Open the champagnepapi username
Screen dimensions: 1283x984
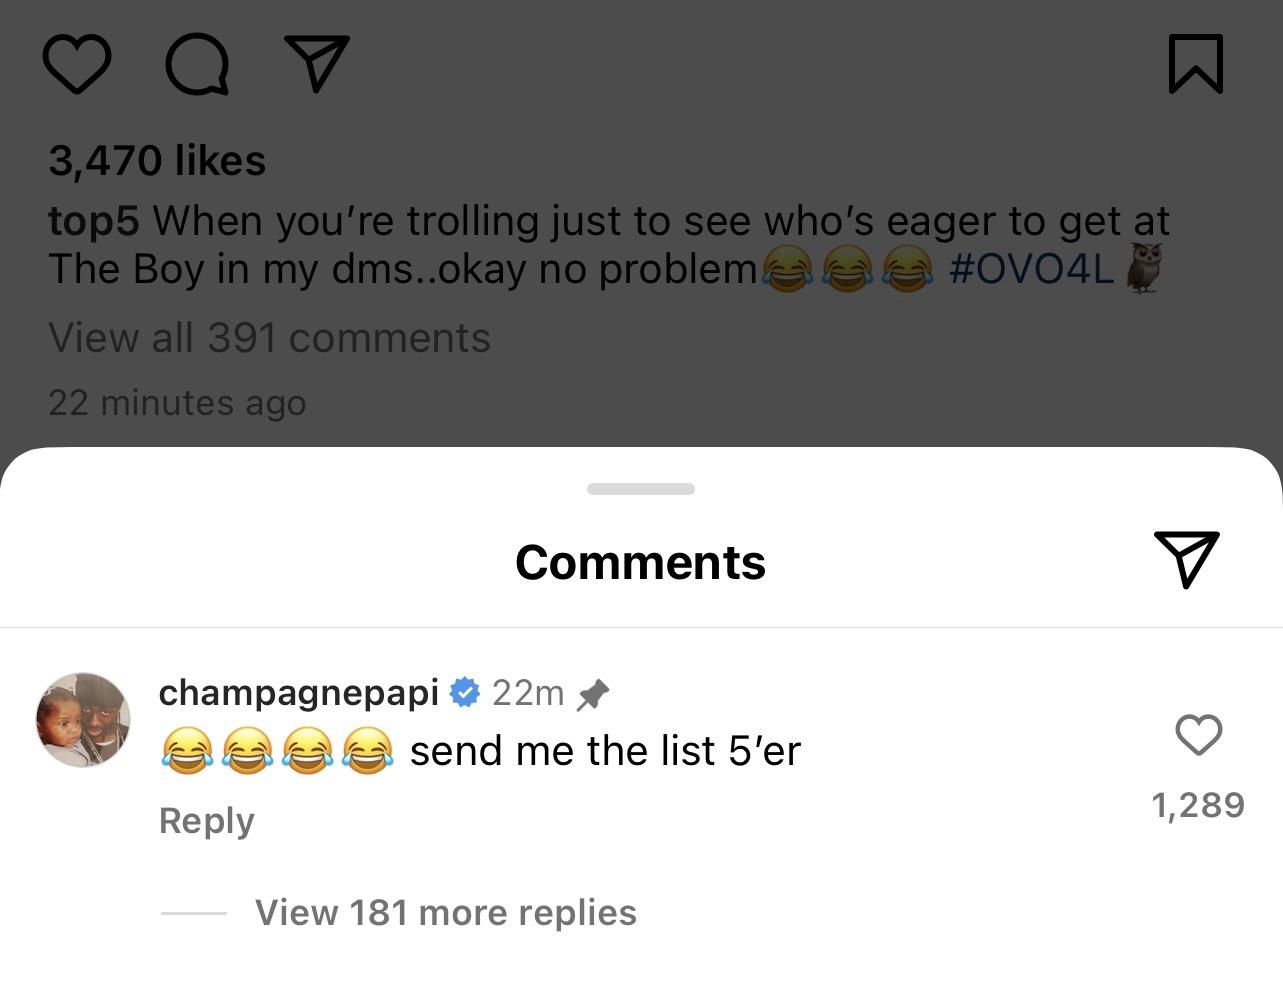point(298,692)
